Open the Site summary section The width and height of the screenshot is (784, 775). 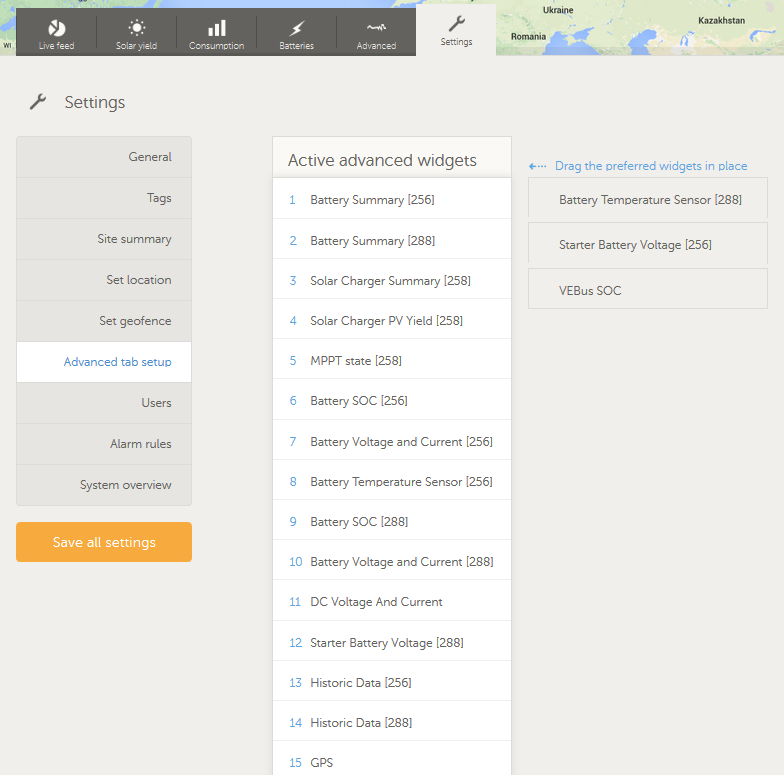click(104, 239)
